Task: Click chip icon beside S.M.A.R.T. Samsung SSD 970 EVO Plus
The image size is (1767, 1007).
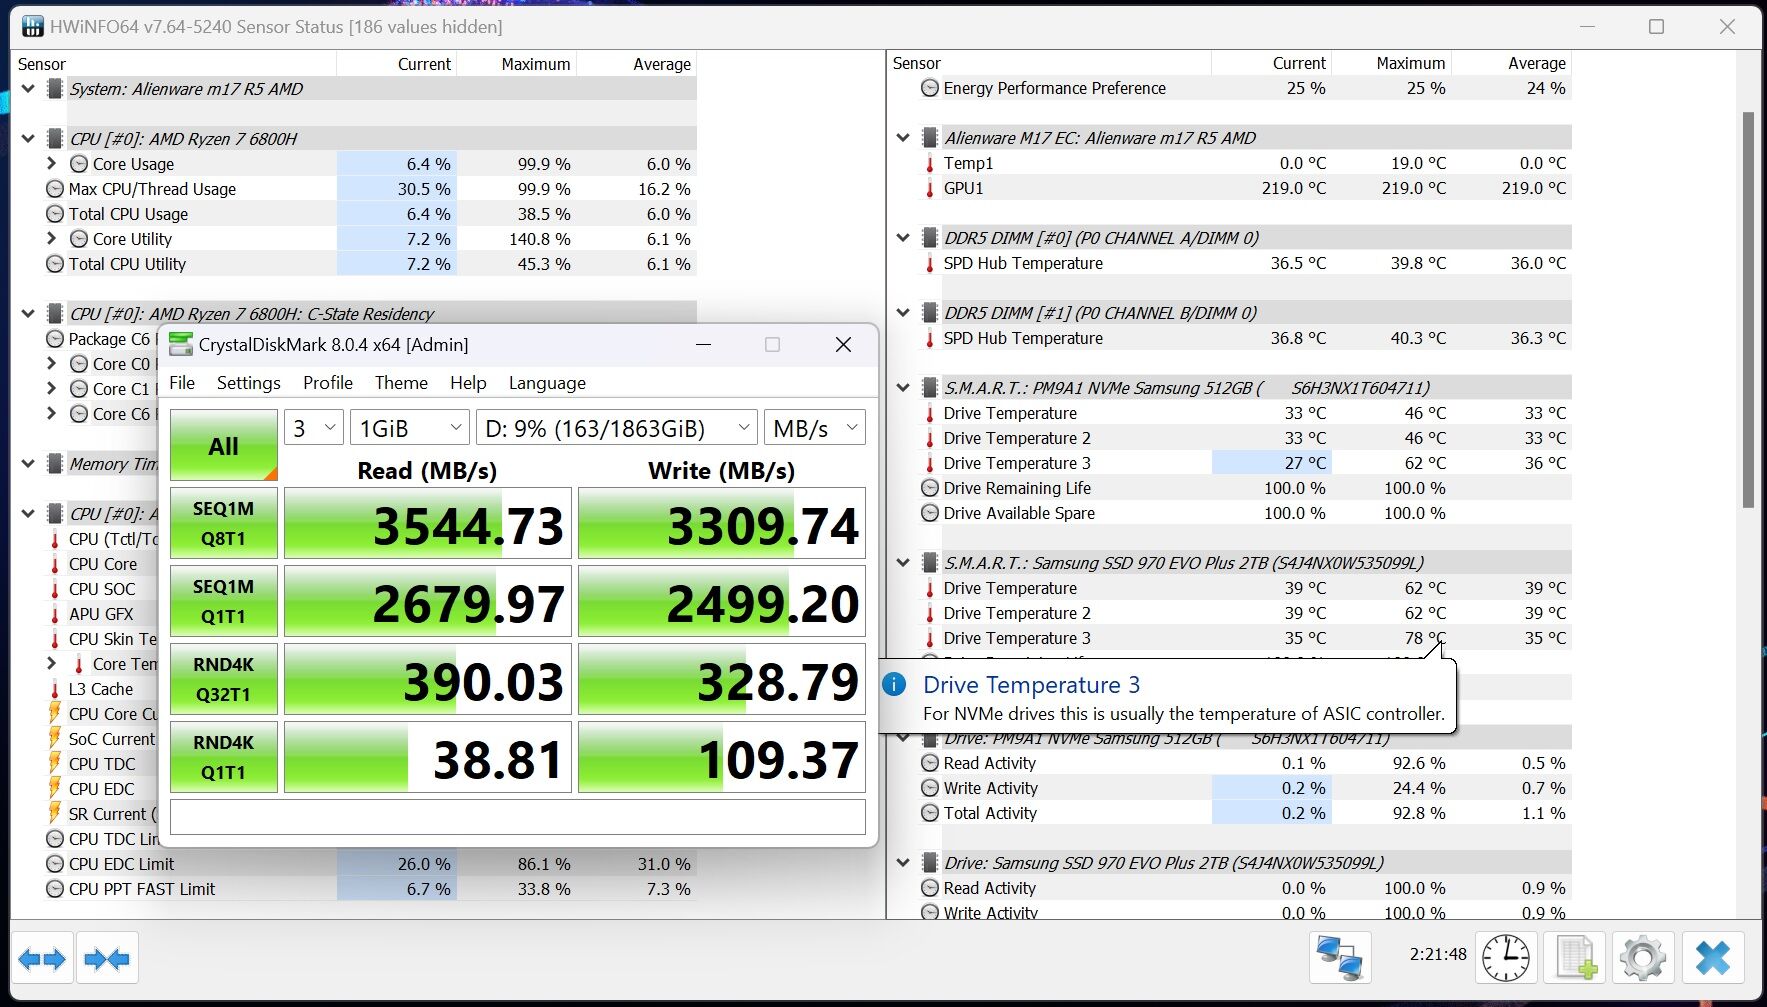Action: pyautogui.click(x=930, y=563)
